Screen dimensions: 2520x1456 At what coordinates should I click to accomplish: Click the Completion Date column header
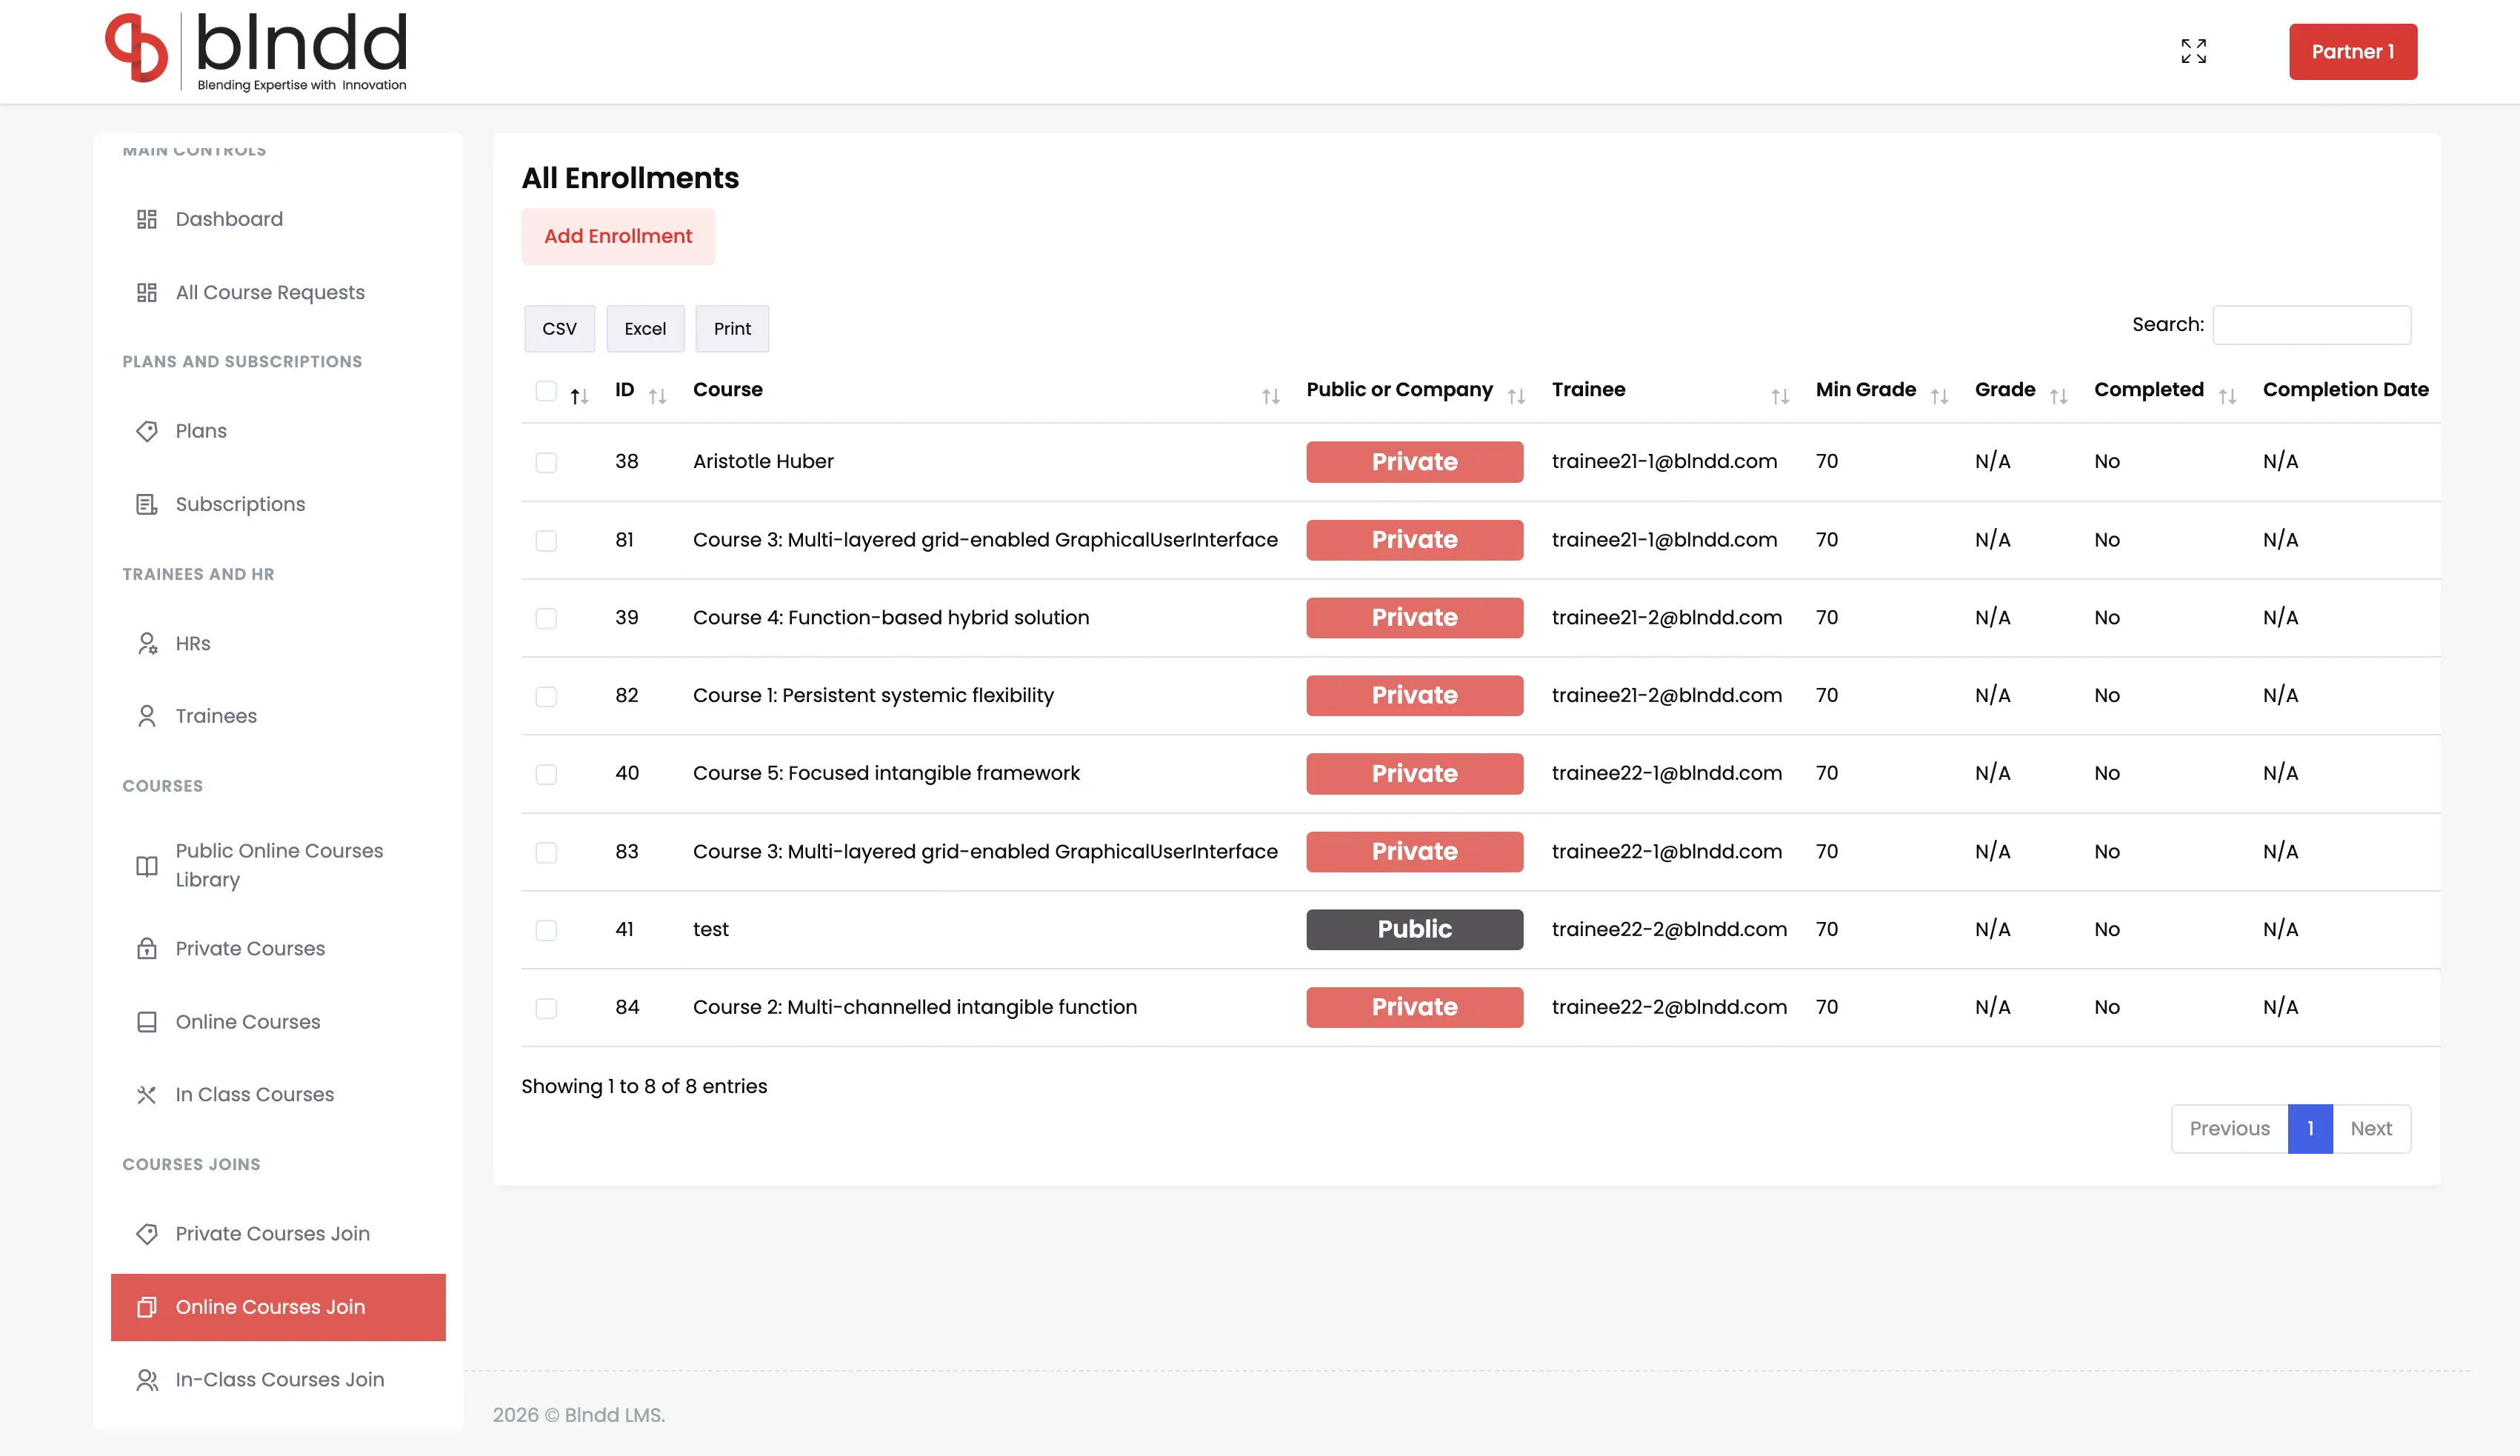click(2345, 390)
